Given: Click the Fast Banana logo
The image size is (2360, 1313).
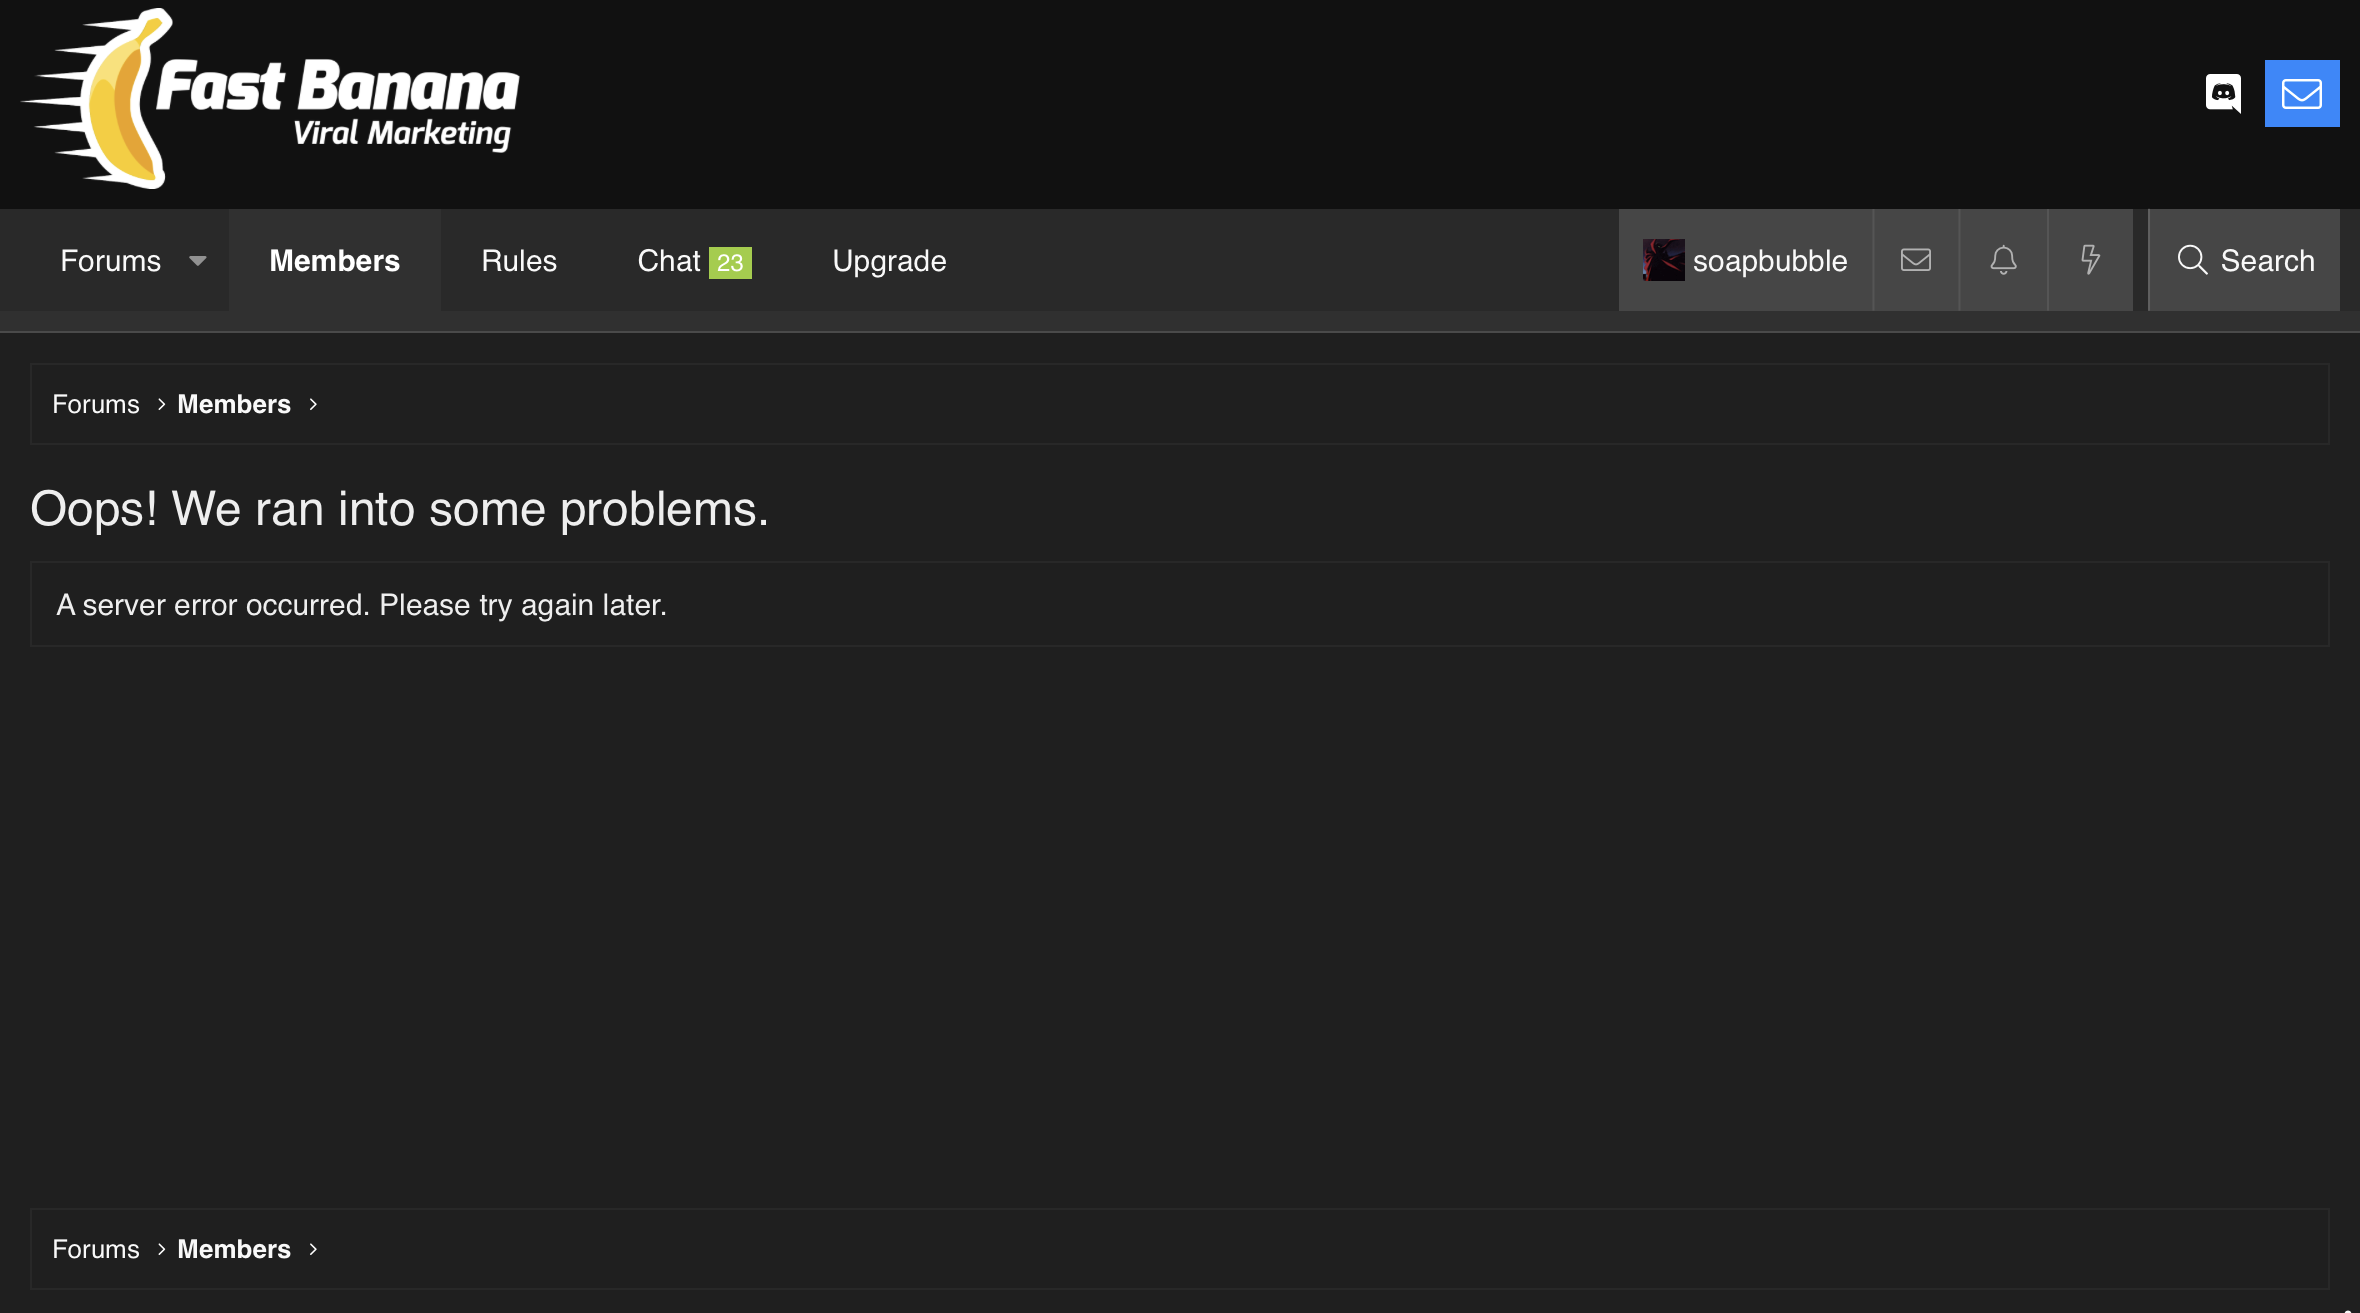Looking at the screenshot, I should point(272,100).
